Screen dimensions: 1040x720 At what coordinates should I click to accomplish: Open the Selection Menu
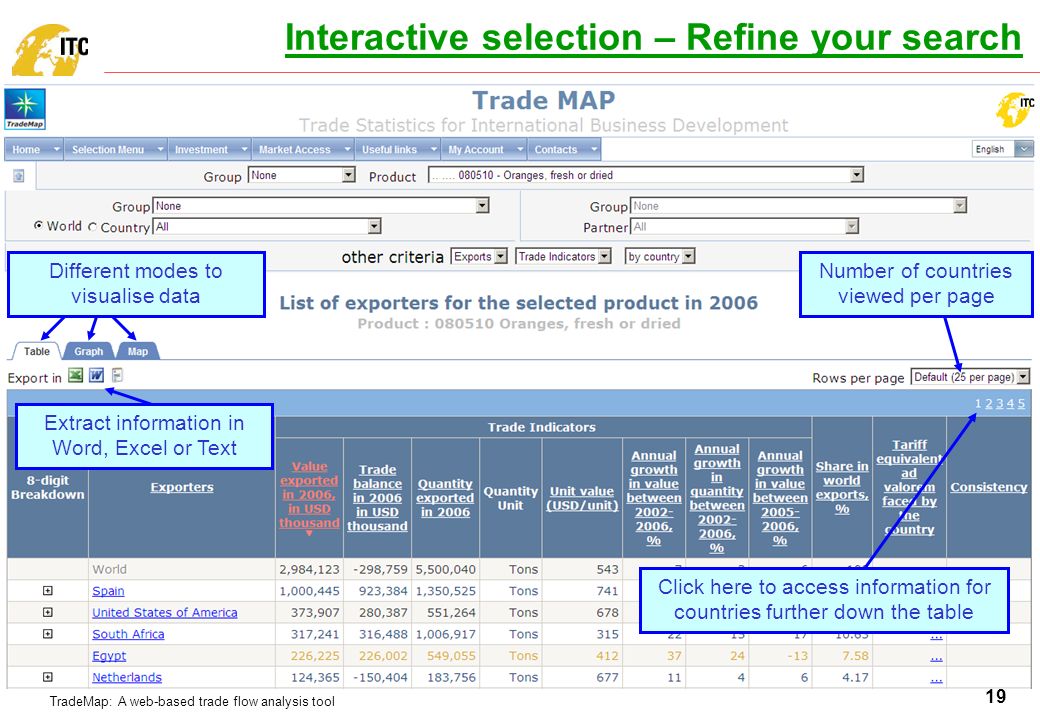(x=116, y=150)
